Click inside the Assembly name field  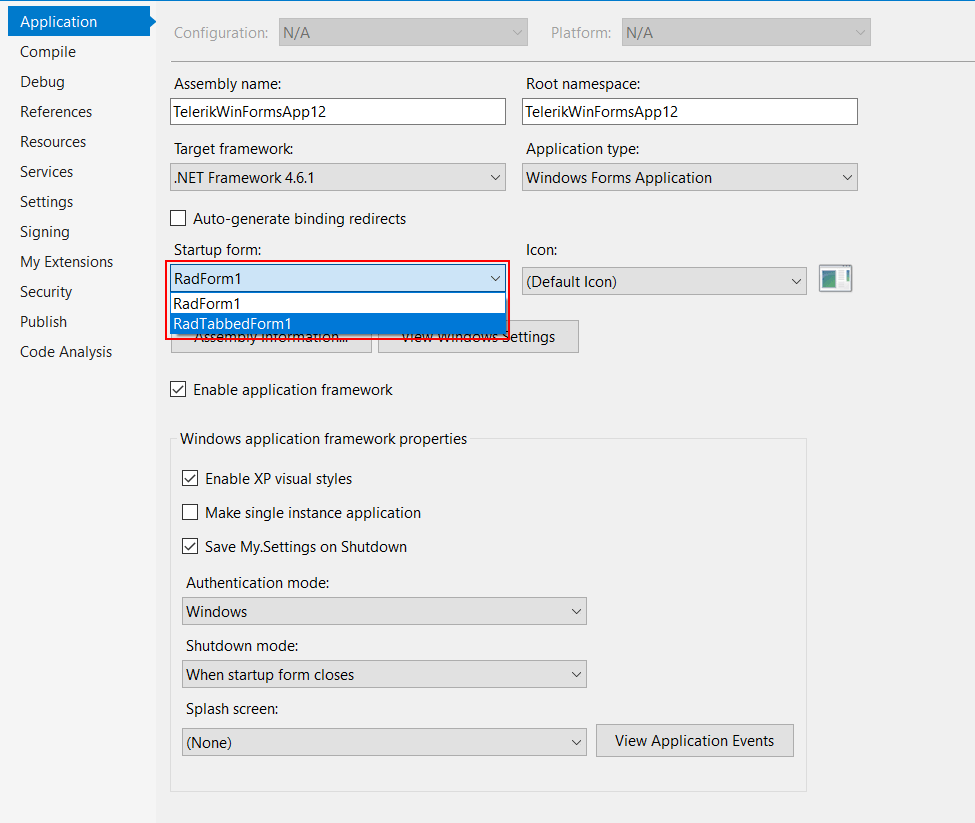337,111
